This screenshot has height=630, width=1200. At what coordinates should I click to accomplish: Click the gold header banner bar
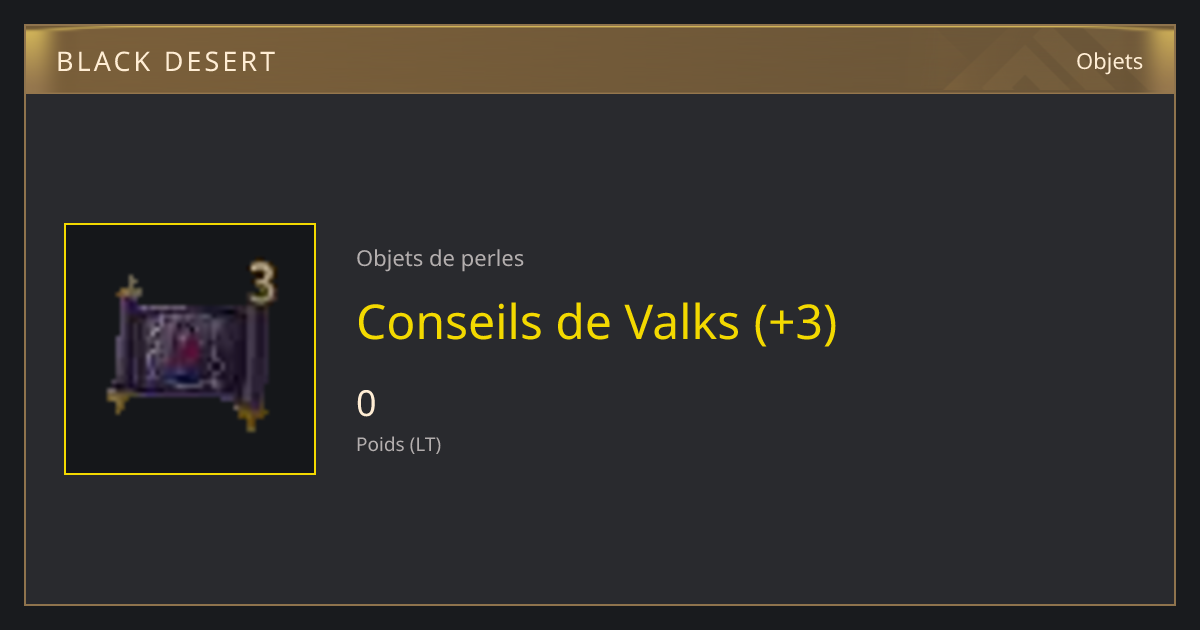[600, 60]
